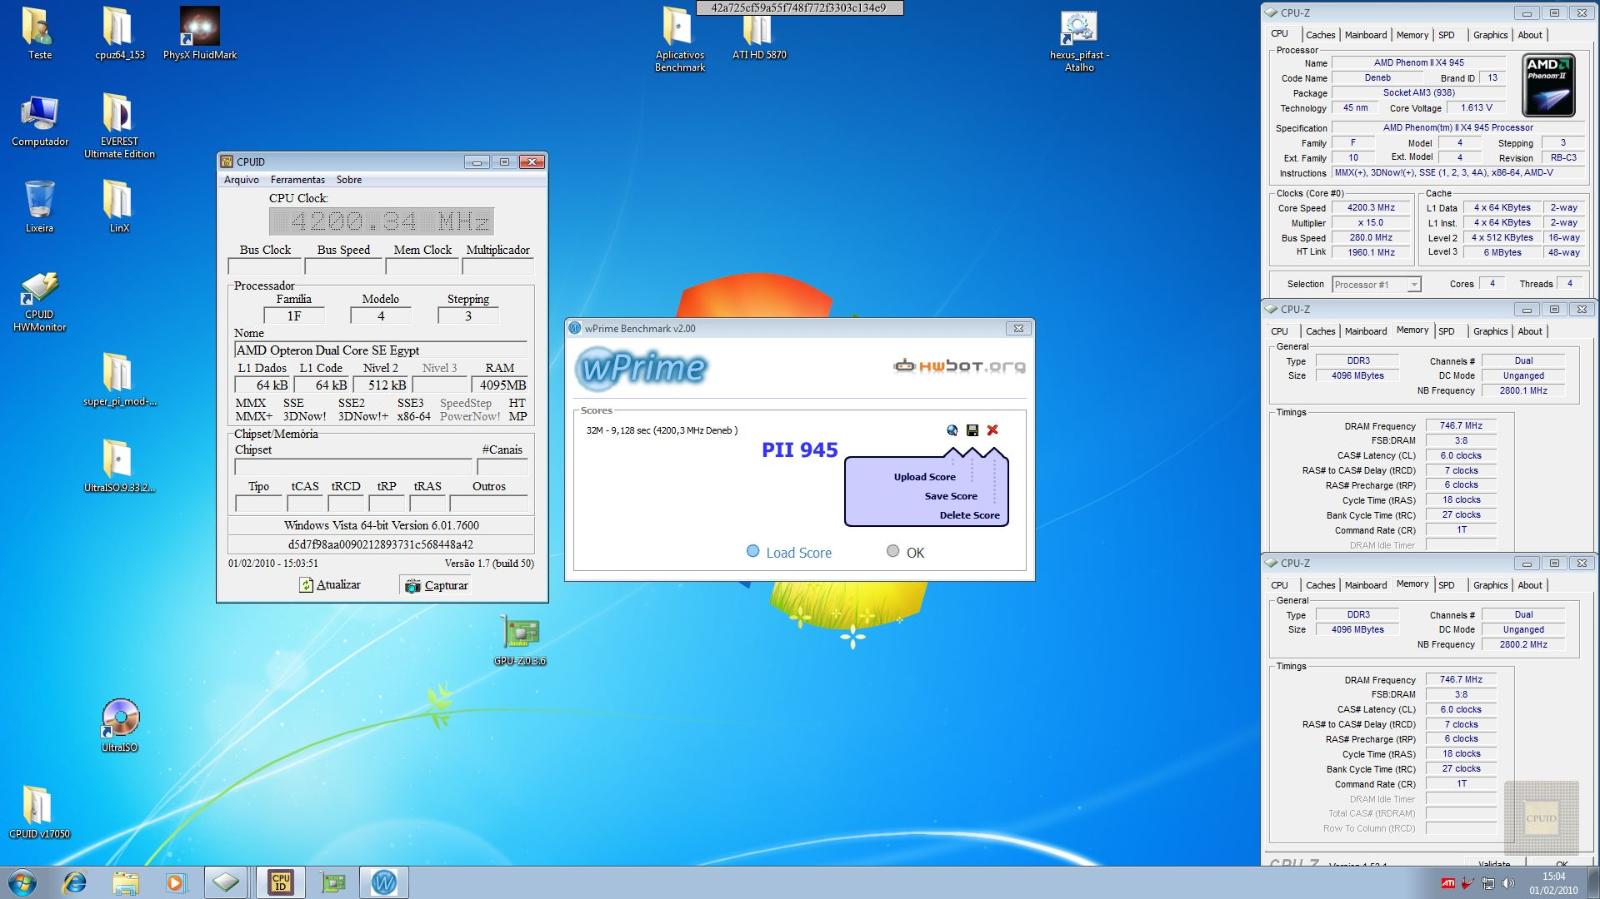Open Arquivo menu in CPUID window
The image size is (1600, 899).
click(x=241, y=180)
